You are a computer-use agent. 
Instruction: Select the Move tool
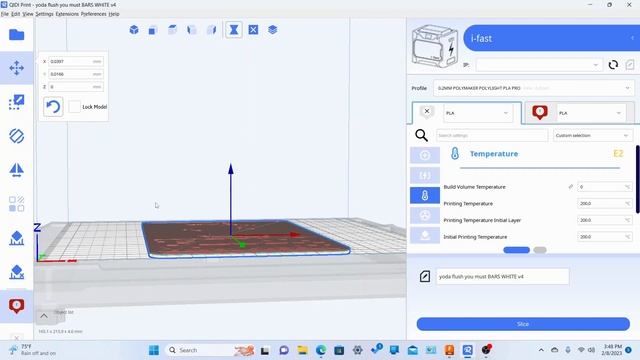click(16, 68)
